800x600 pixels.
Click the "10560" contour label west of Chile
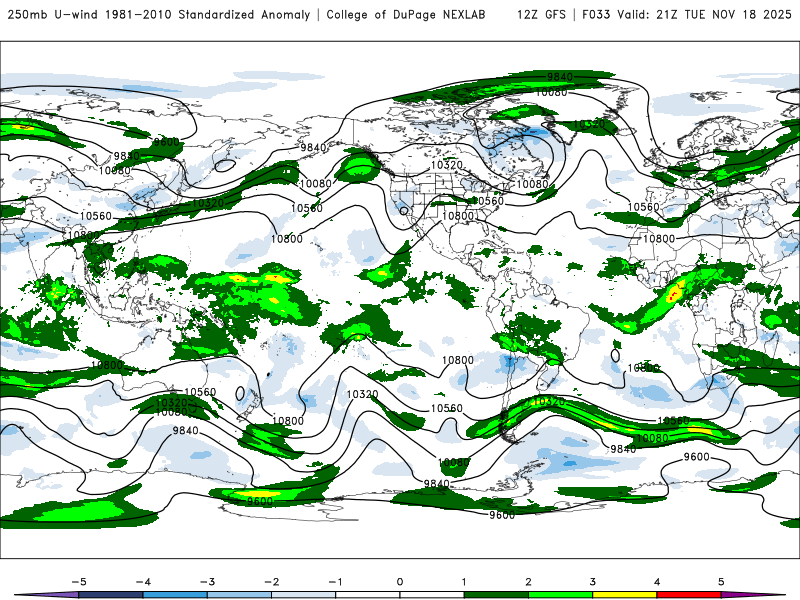point(446,408)
